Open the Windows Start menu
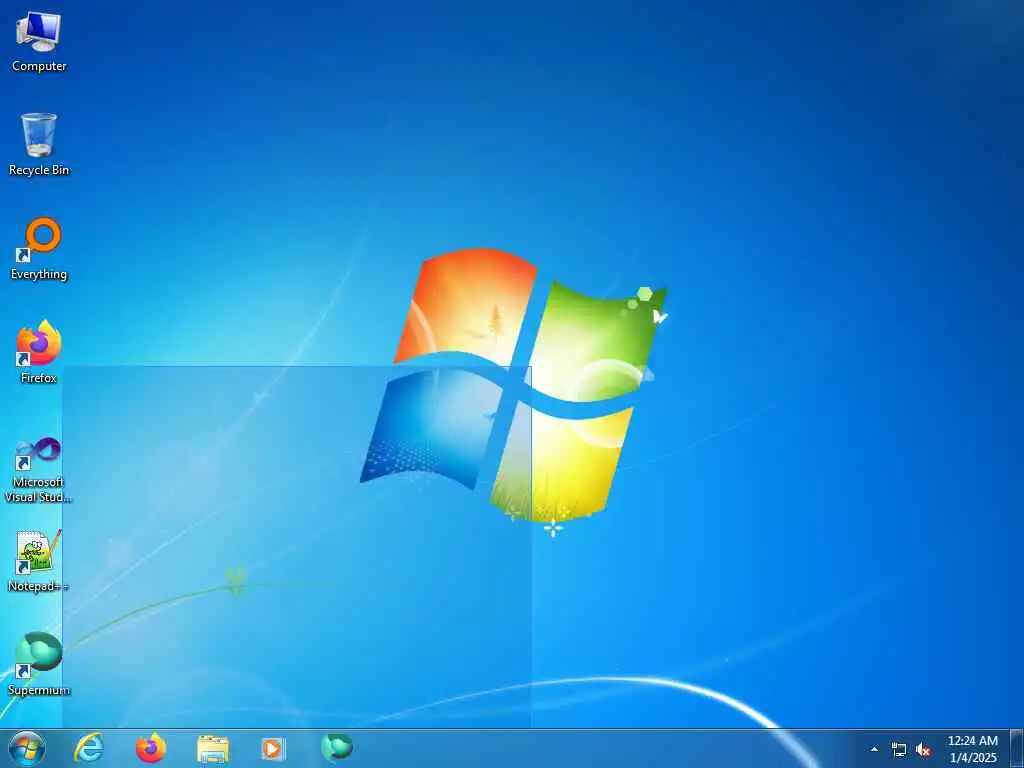The image size is (1024, 768). (x=27, y=748)
